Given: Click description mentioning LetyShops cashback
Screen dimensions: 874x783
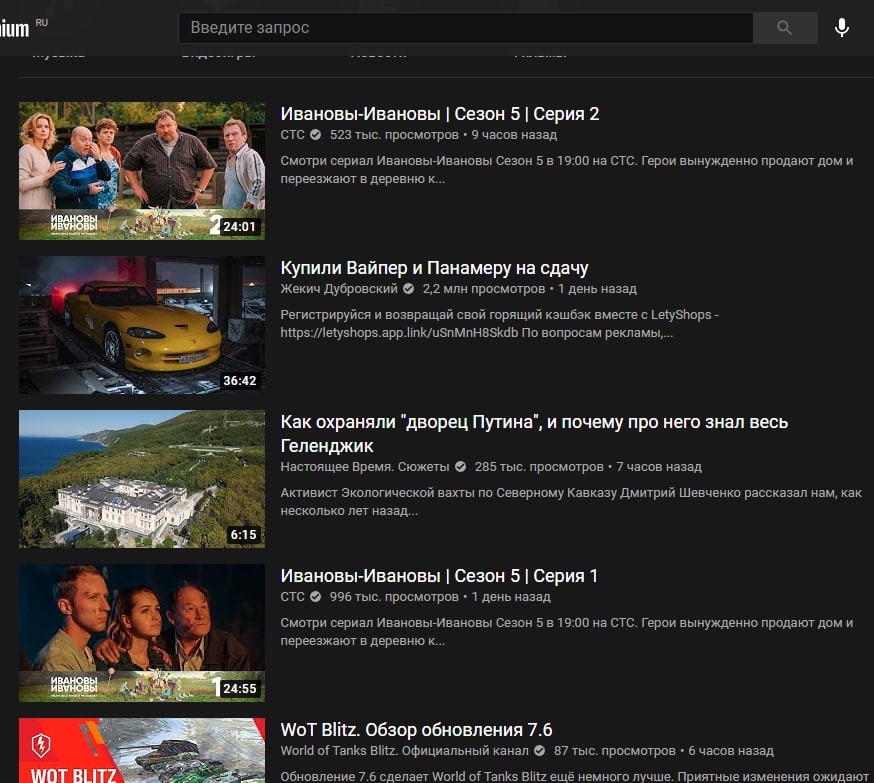Looking at the screenshot, I should pos(499,324).
